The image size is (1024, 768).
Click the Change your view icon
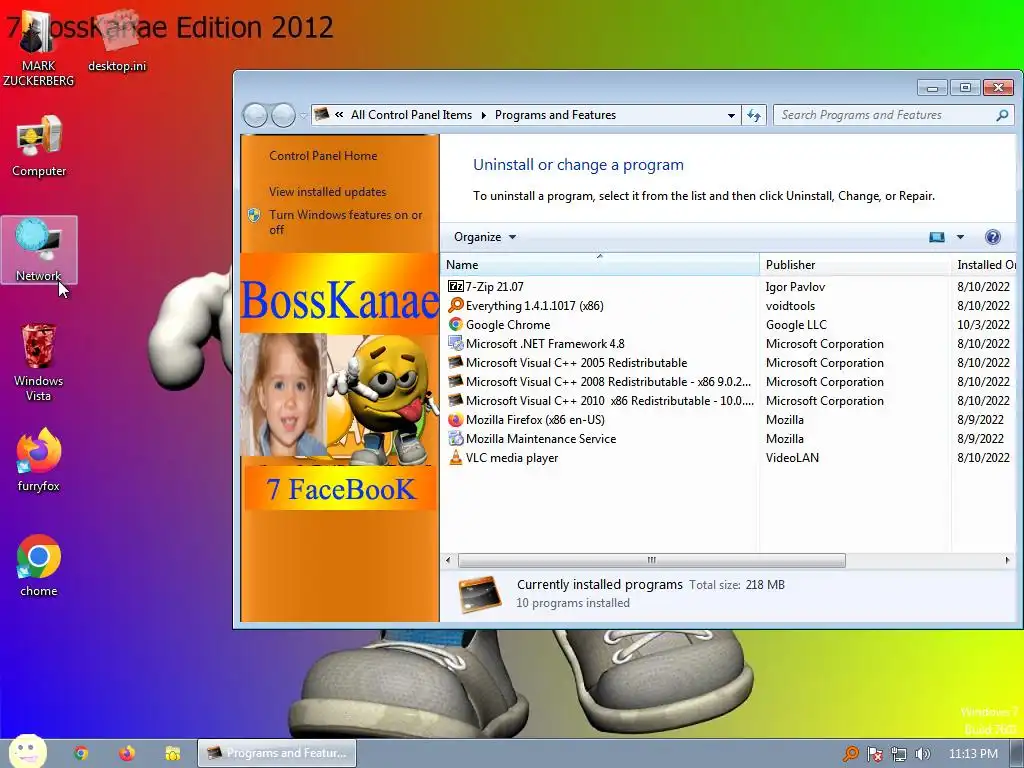(936, 237)
